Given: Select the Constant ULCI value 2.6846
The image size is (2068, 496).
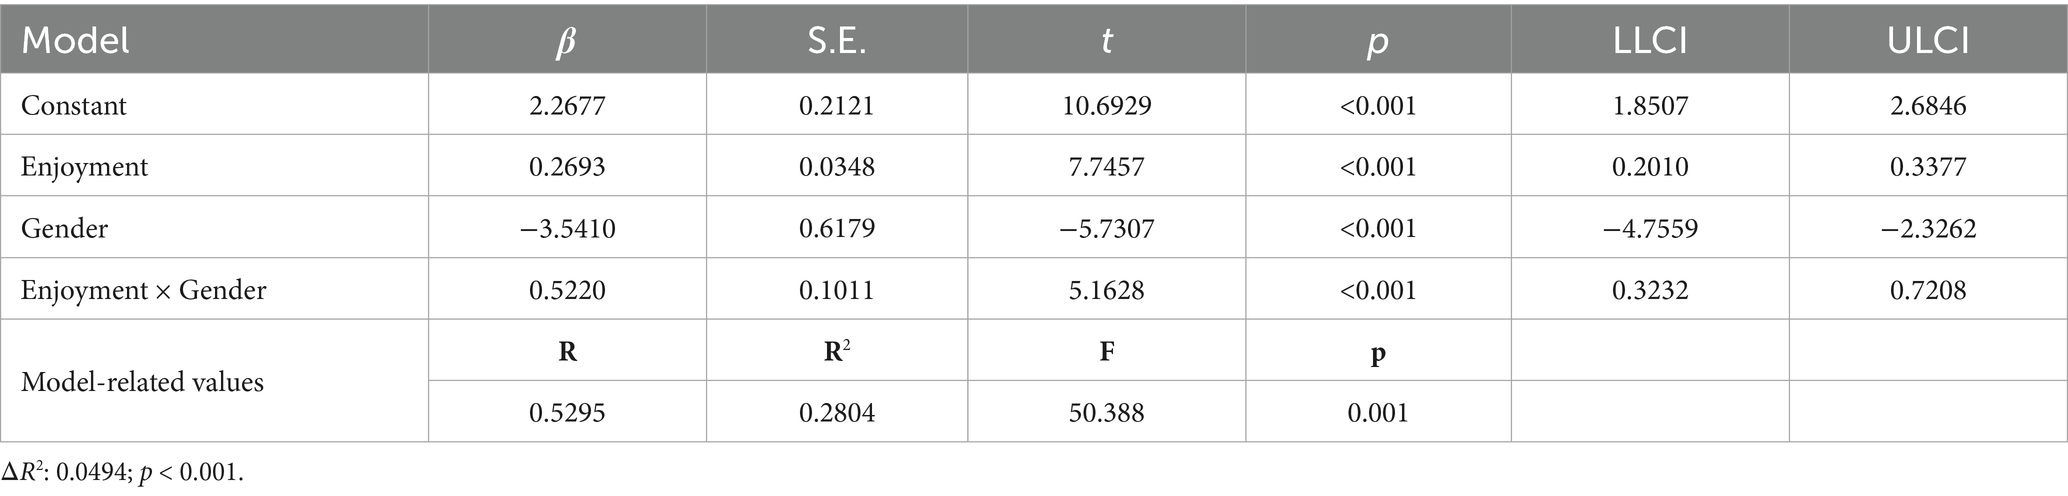Looking at the screenshot, I should pyautogui.click(x=1927, y=105).
